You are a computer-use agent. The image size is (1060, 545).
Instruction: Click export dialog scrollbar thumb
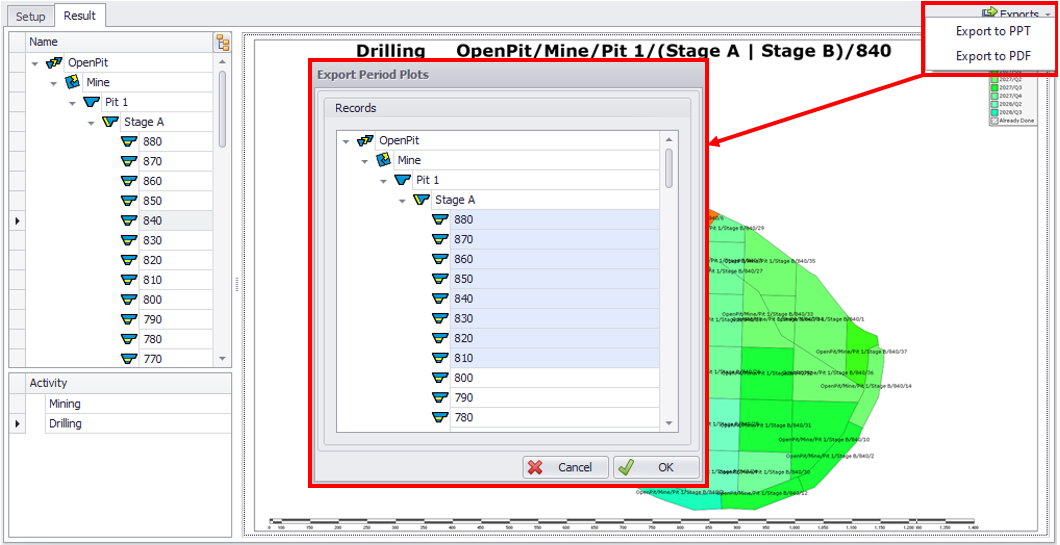click(669, 168)
